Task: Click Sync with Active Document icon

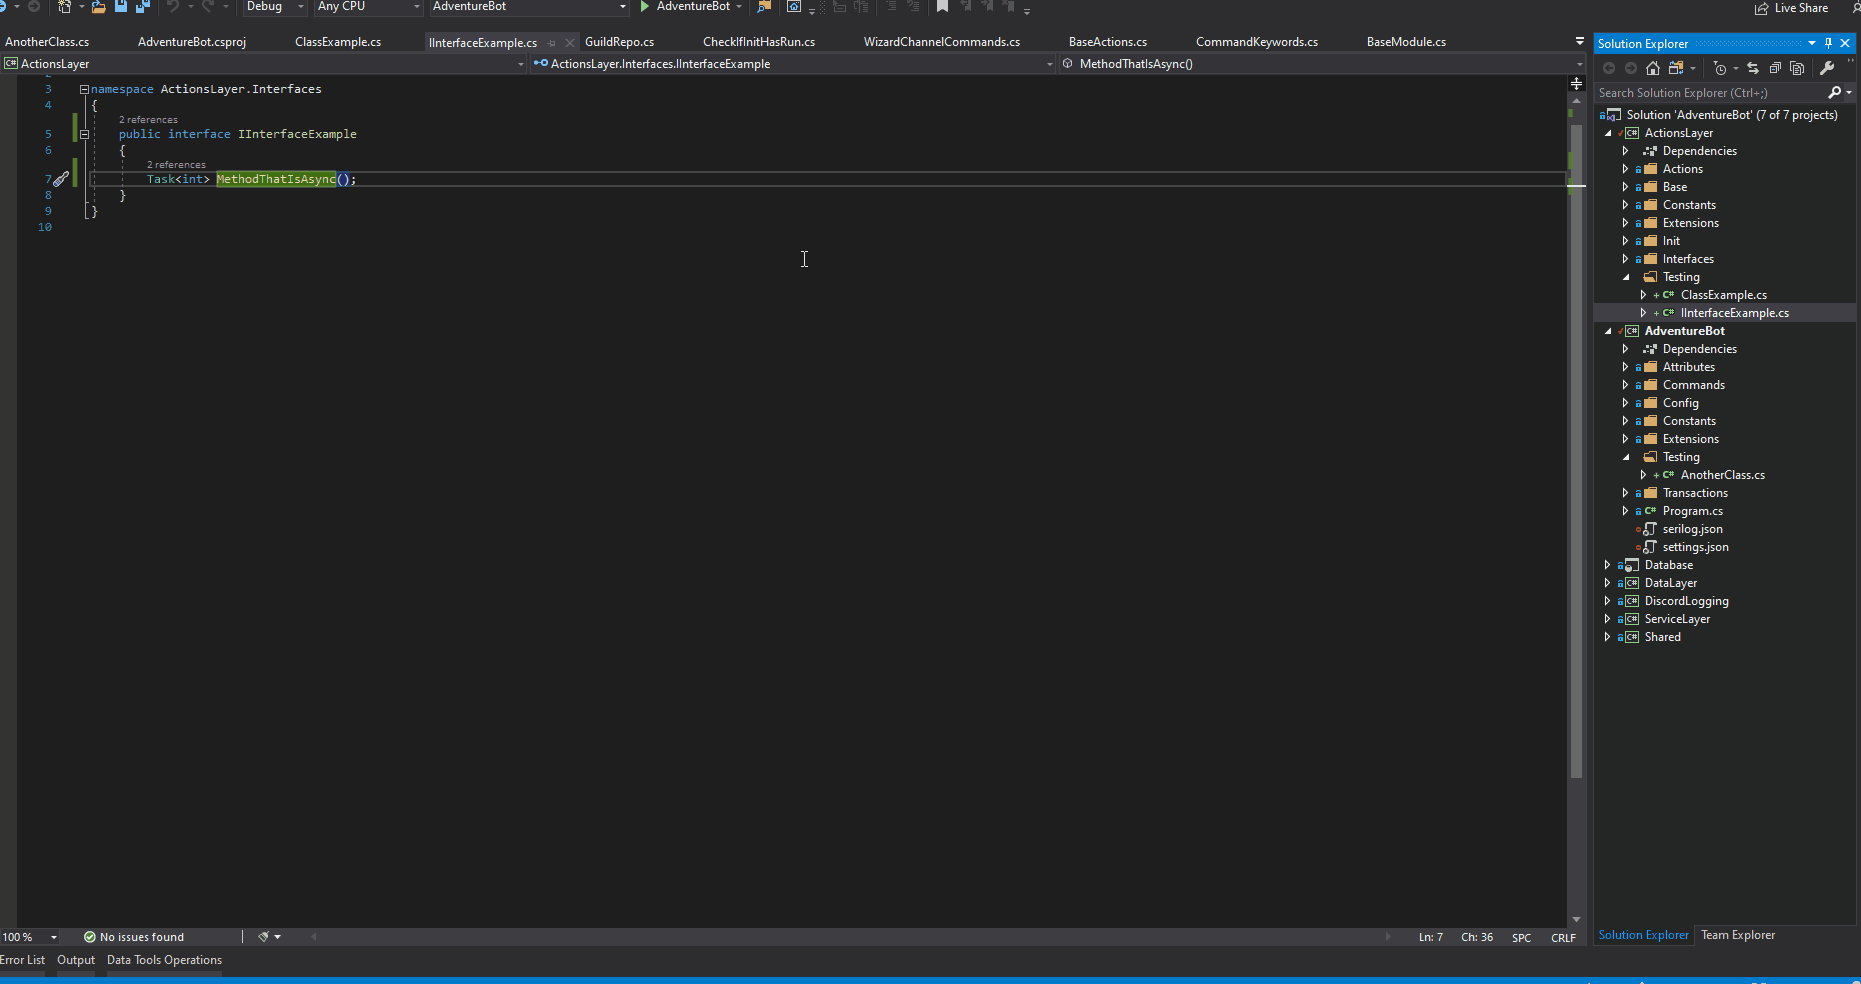Action: pos(1753,68)
